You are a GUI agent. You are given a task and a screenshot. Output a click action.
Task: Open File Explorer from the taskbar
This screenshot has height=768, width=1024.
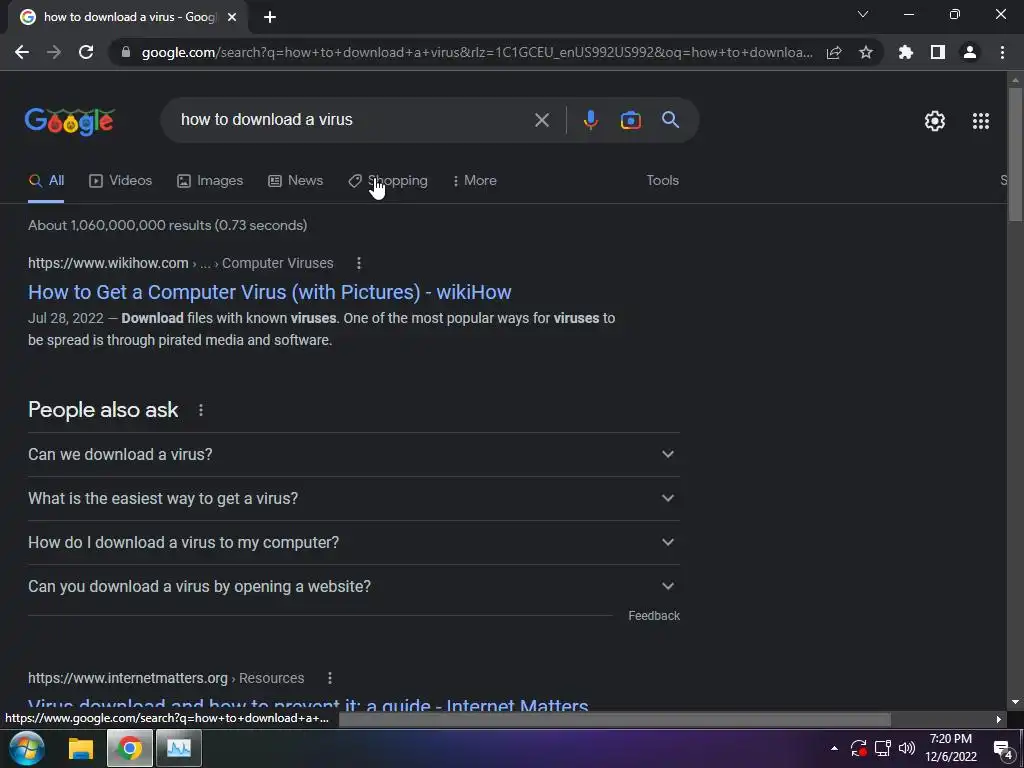81,748
